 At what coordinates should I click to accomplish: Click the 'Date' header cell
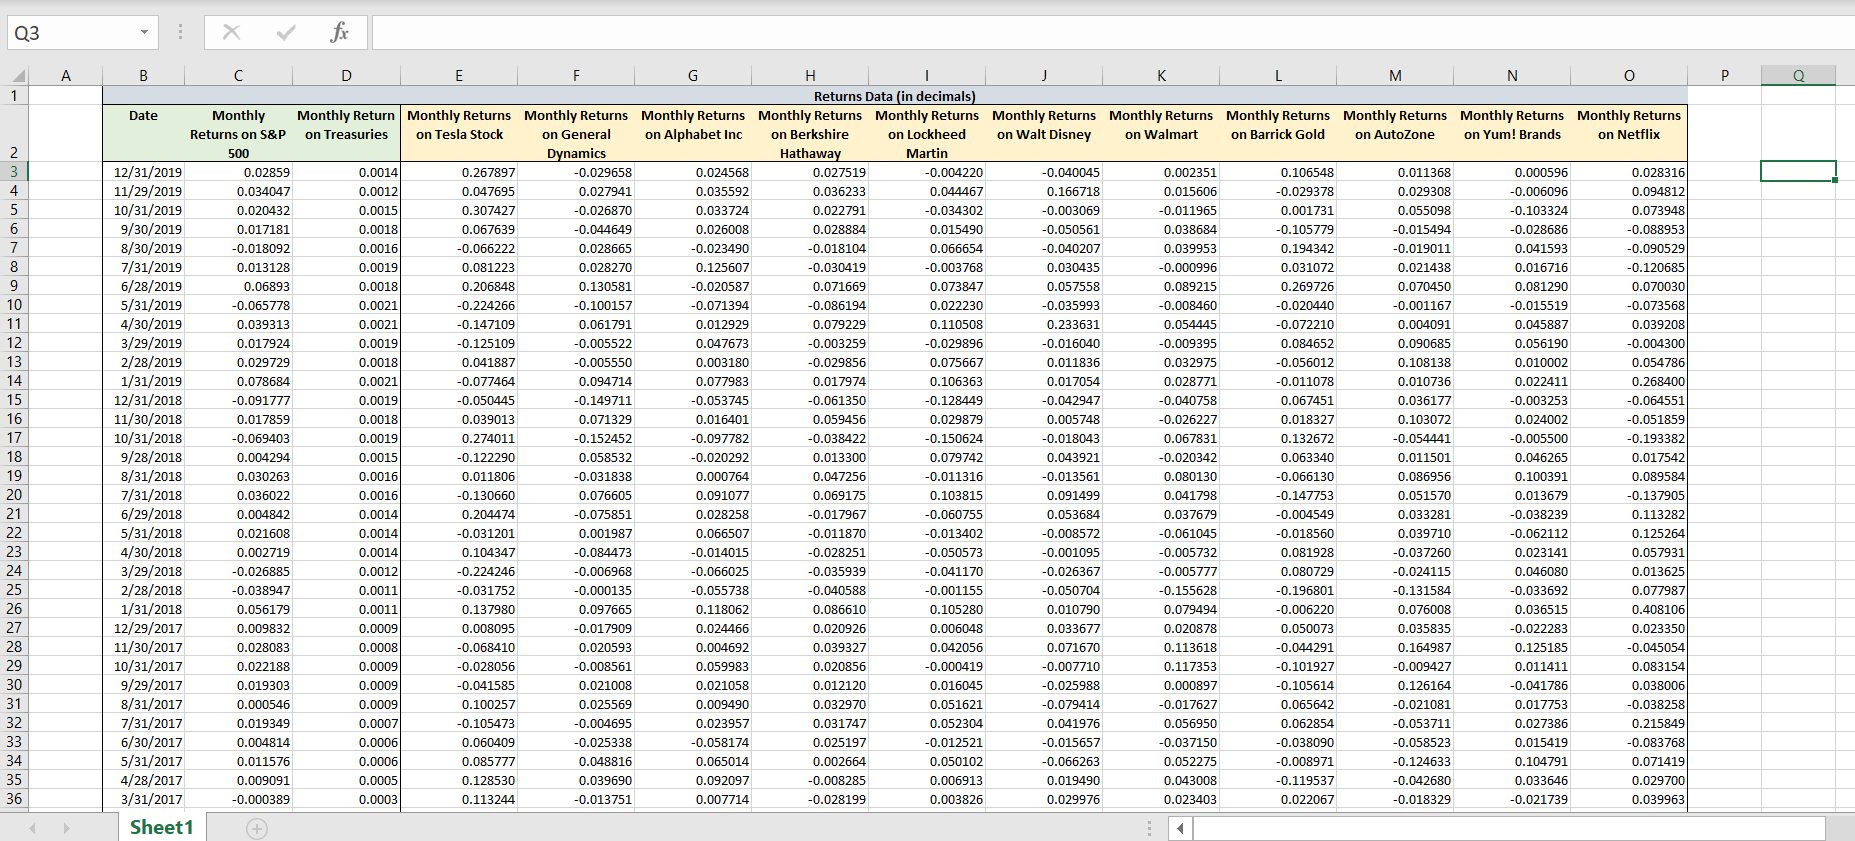pyautogui.click(x=143, y=133)
